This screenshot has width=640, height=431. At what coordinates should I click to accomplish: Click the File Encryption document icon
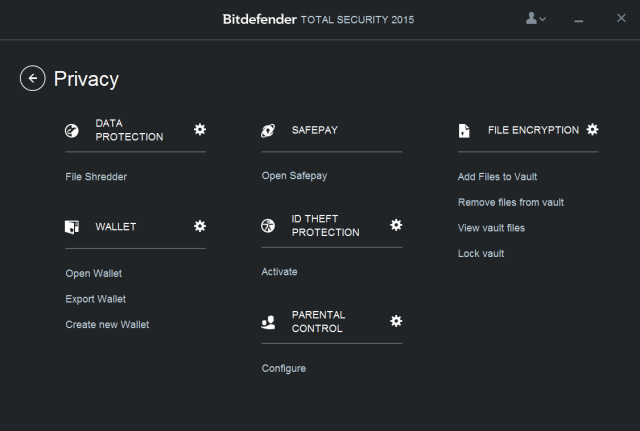[464, 131]
